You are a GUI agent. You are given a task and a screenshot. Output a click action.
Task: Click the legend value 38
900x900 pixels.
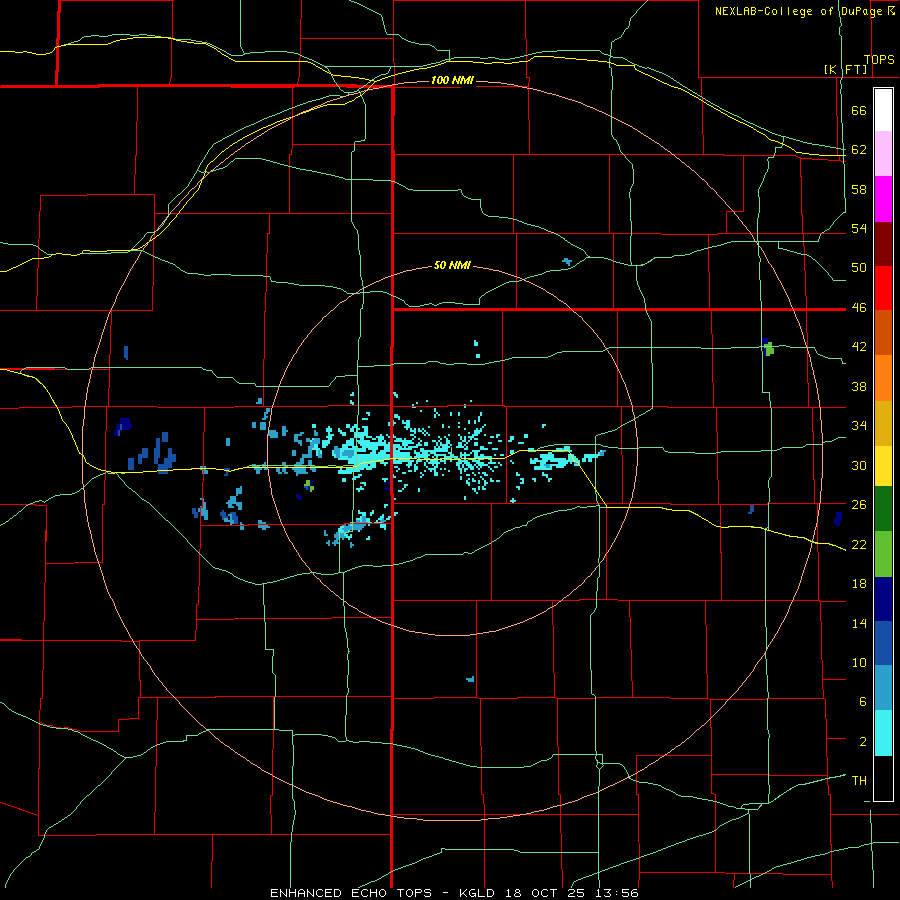pyautogui.click(x=859, y=386)
